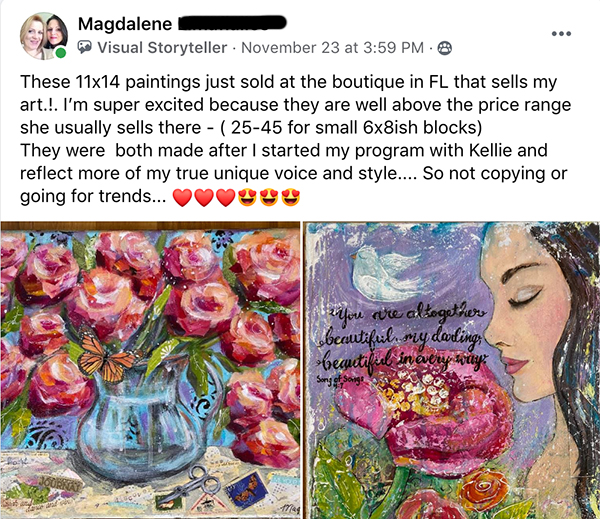Click the blacked-out surname next to Magdalene
The image size is (600, 519).
click(232, 23)
